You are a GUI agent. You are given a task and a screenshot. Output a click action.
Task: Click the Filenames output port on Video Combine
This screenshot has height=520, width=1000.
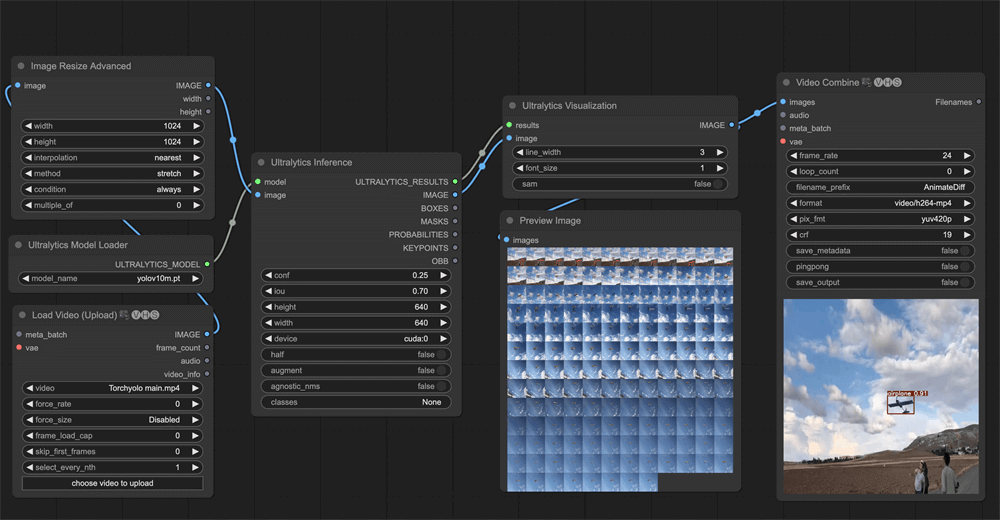point(979,102)
